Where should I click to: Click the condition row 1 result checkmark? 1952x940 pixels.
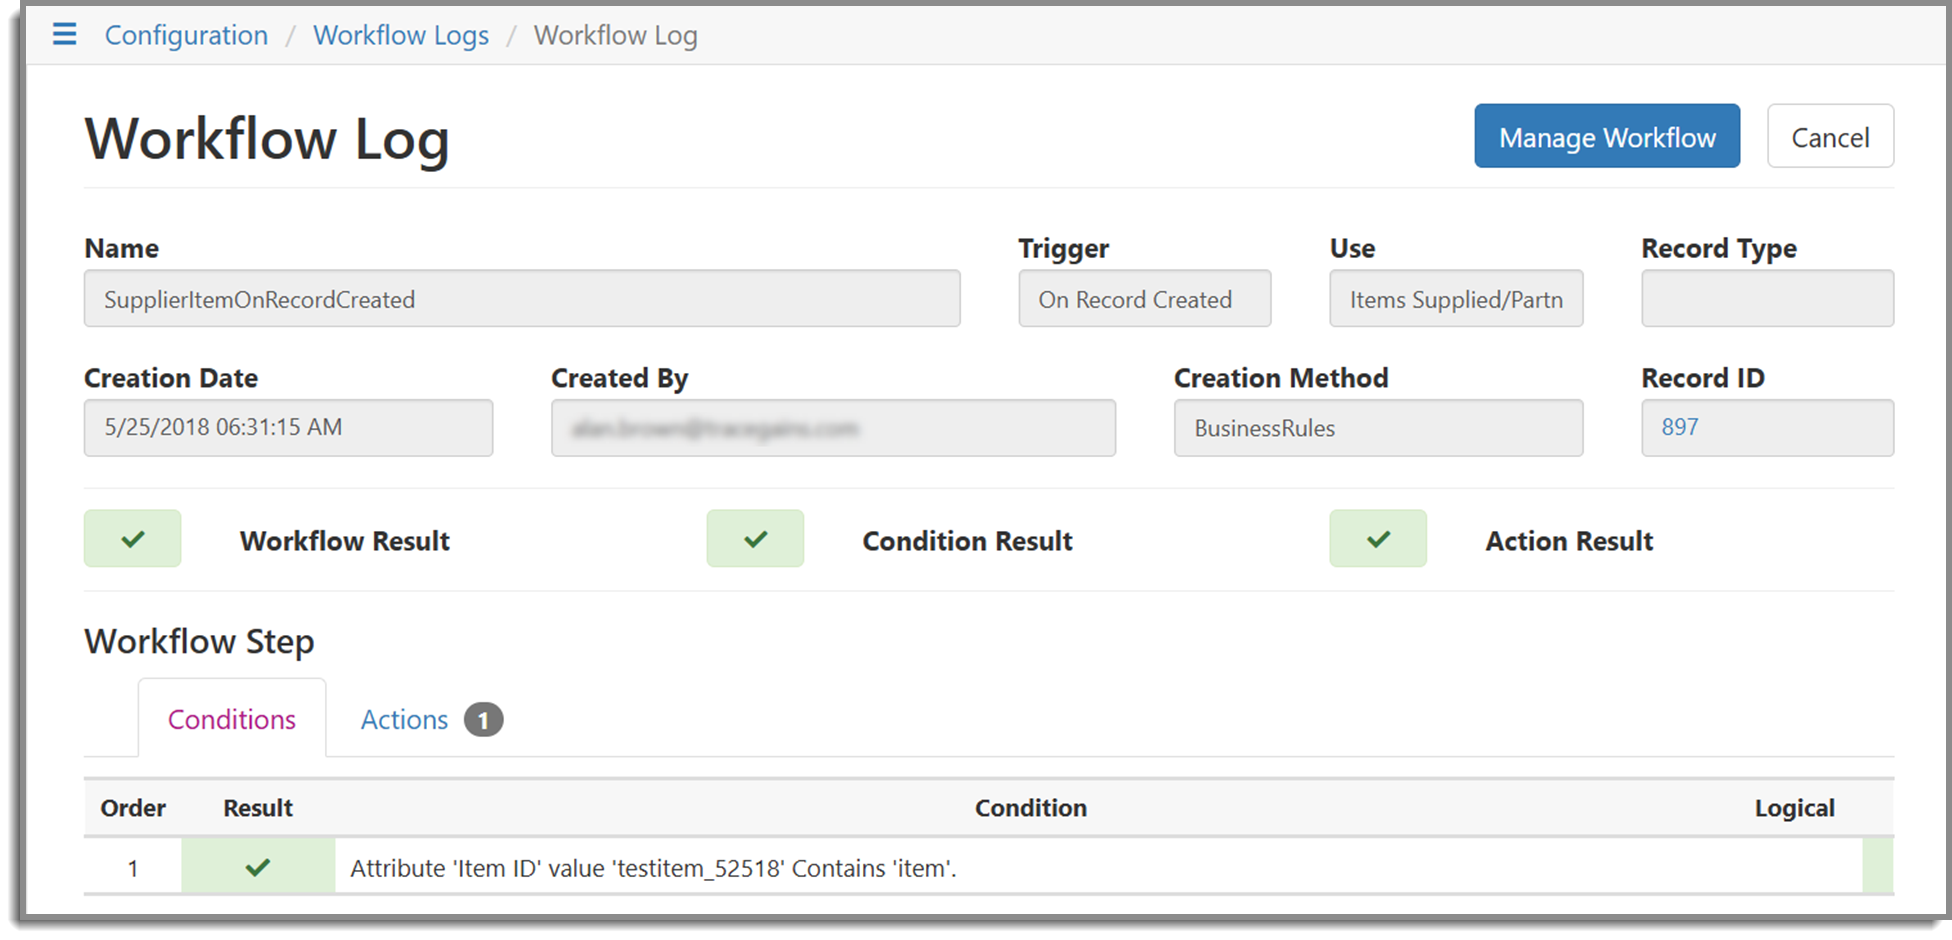tap(258, 867)
